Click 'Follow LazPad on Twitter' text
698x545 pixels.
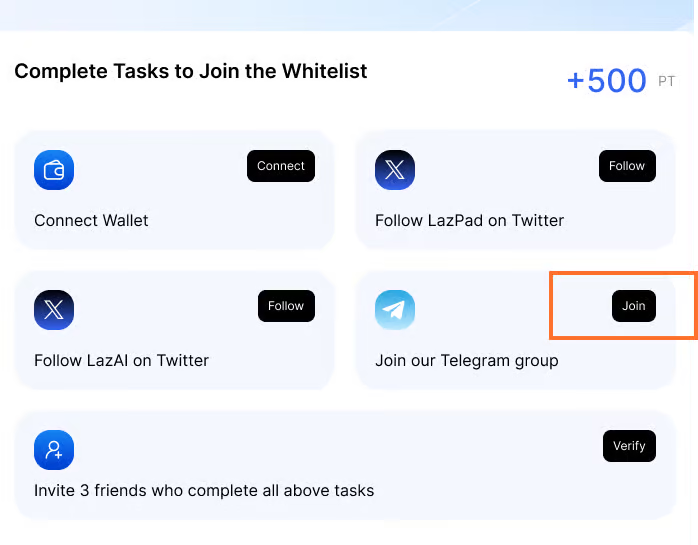pyautogui.click(x=469, y=220)
